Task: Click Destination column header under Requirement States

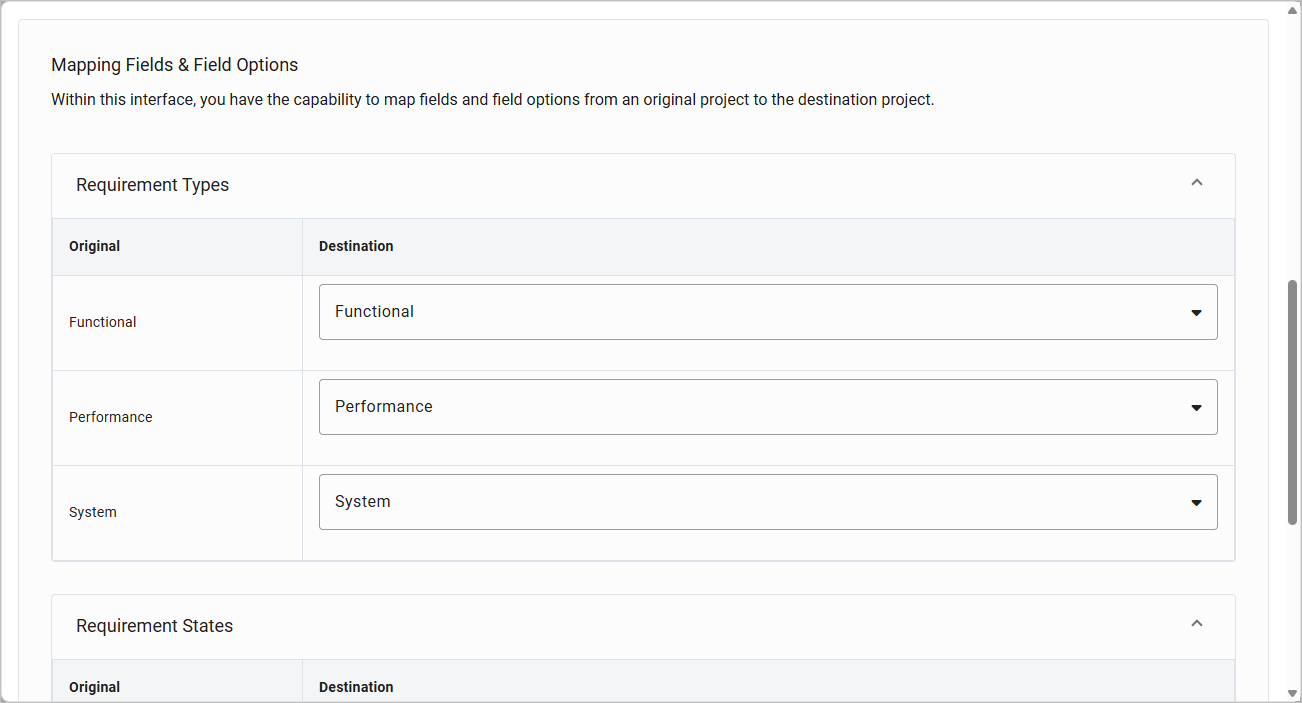Action: tap(356, 687)
